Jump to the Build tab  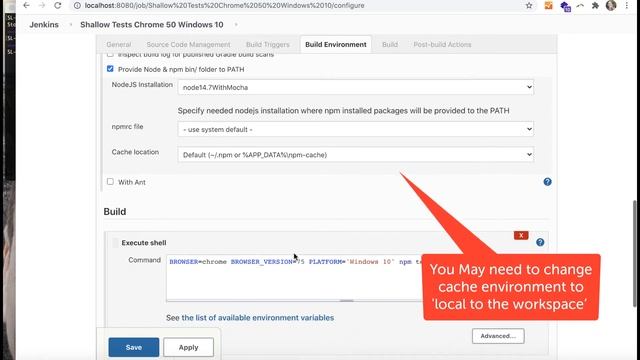click(390, 44)
